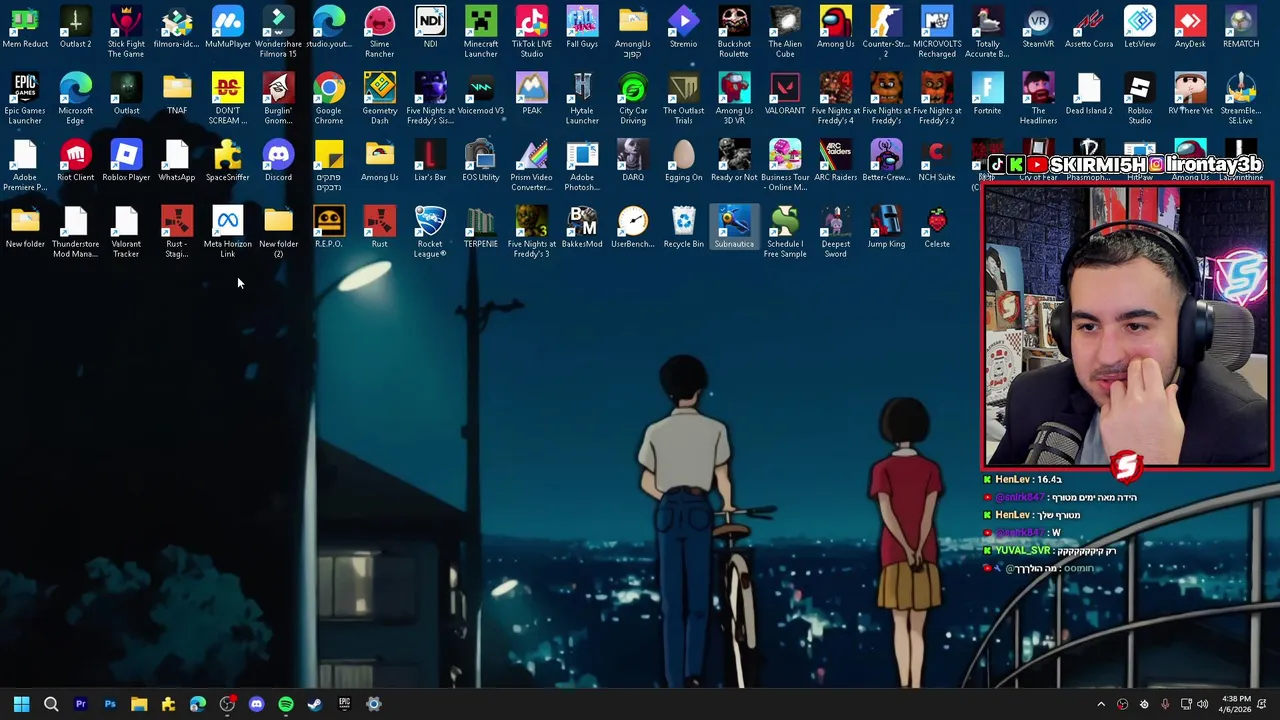
Task: Select the Epic Games Launcher desktop icon
Action: pyautogui.click(x=25, y=99)
